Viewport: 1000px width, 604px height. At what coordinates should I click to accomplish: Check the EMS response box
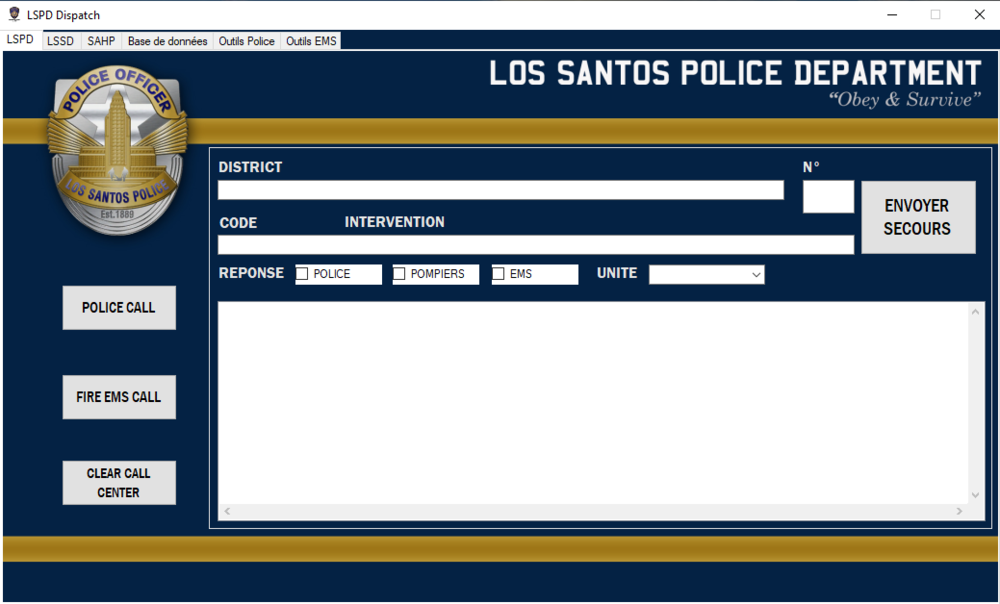tap(498, 273)
